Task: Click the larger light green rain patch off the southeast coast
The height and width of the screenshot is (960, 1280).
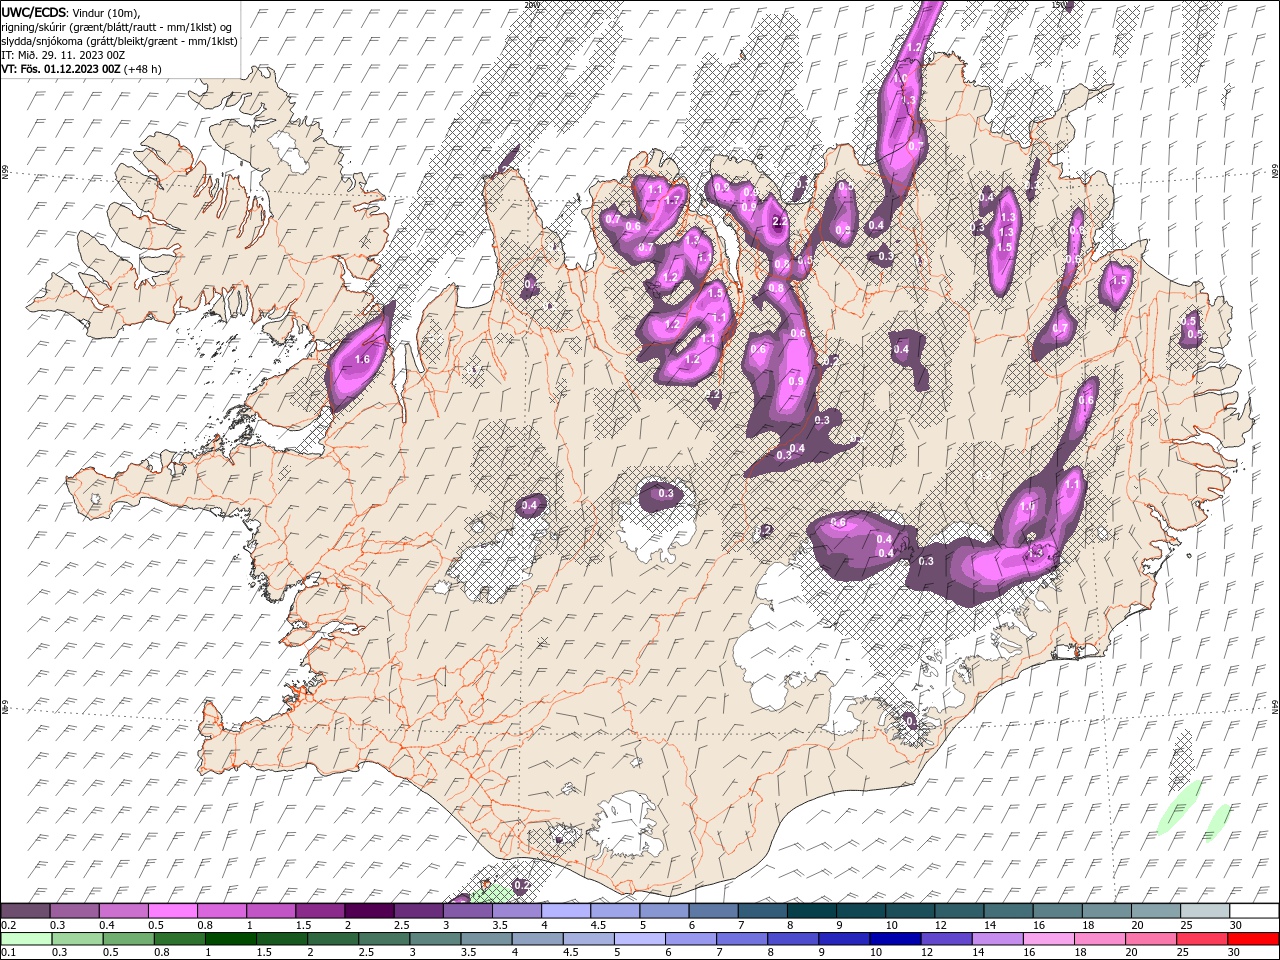Action: (1180, 808)
